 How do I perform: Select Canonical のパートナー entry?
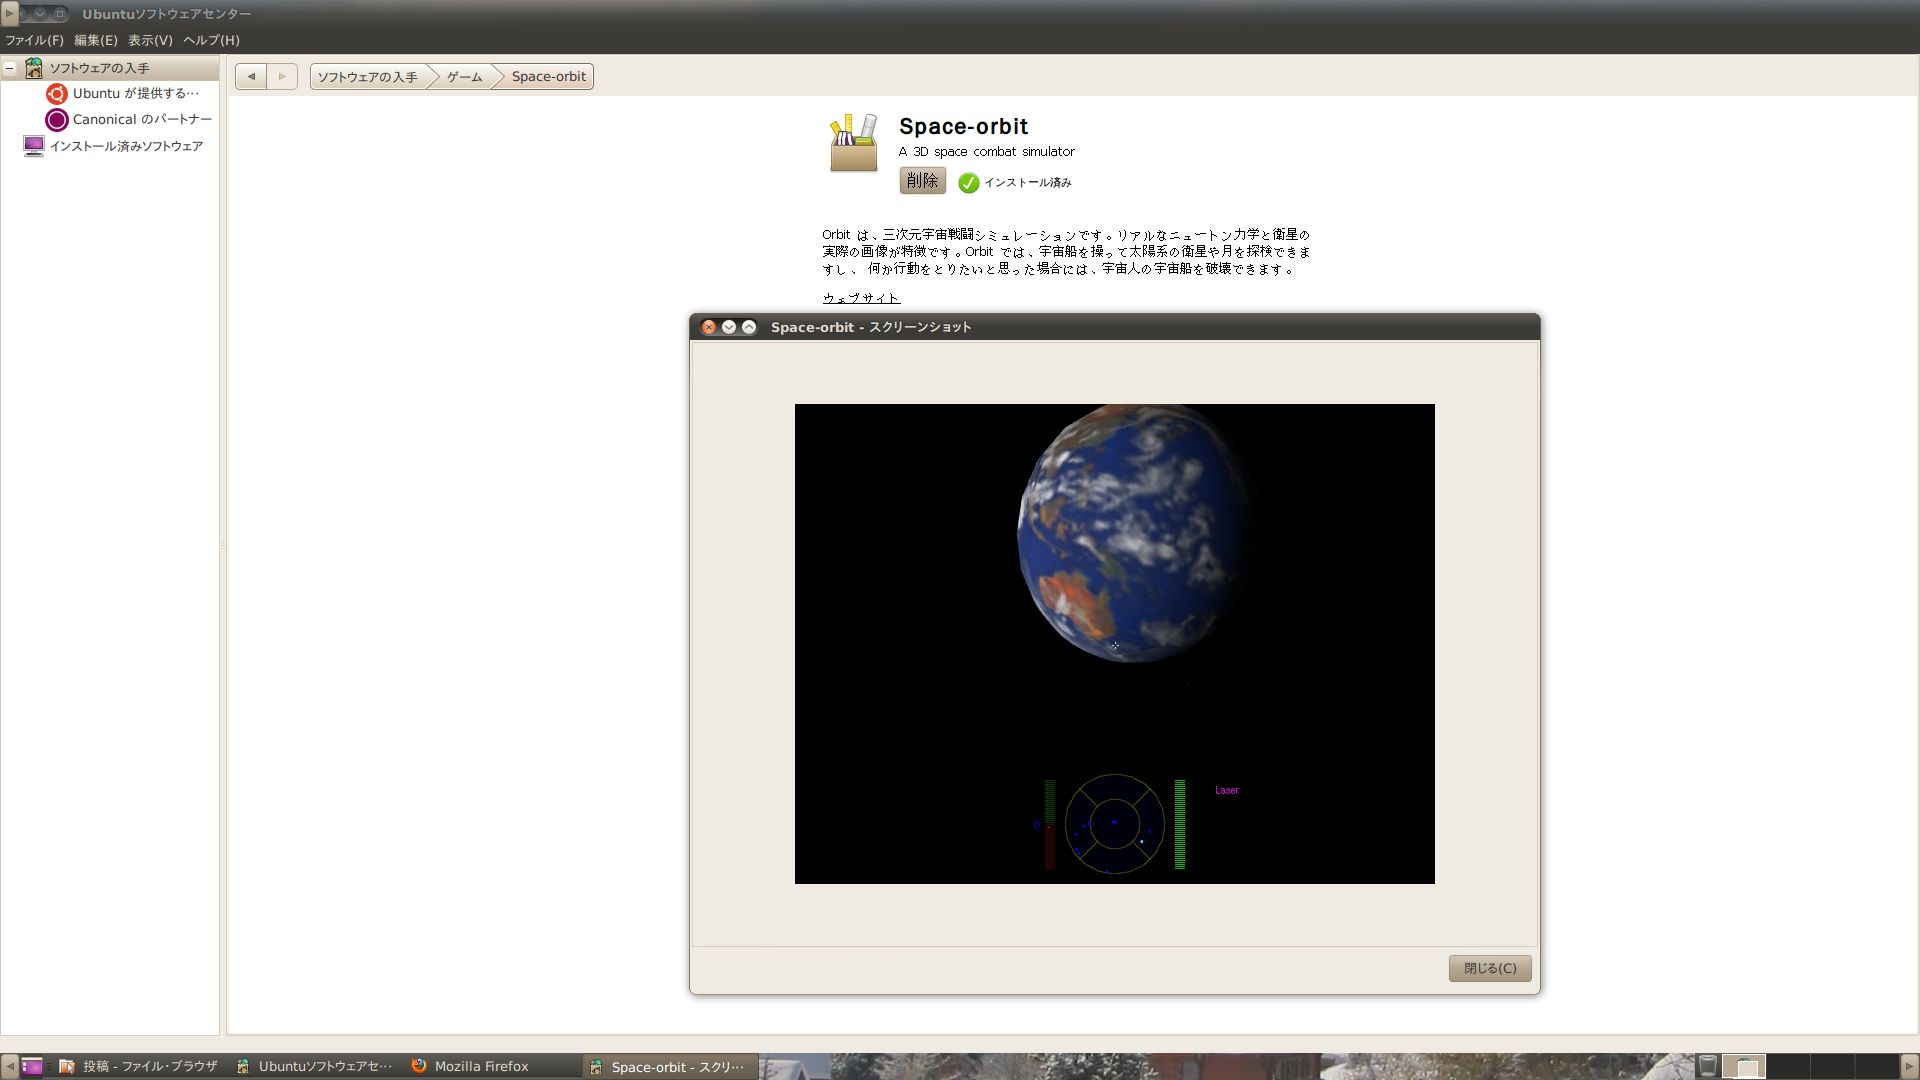tap(142, 119)
